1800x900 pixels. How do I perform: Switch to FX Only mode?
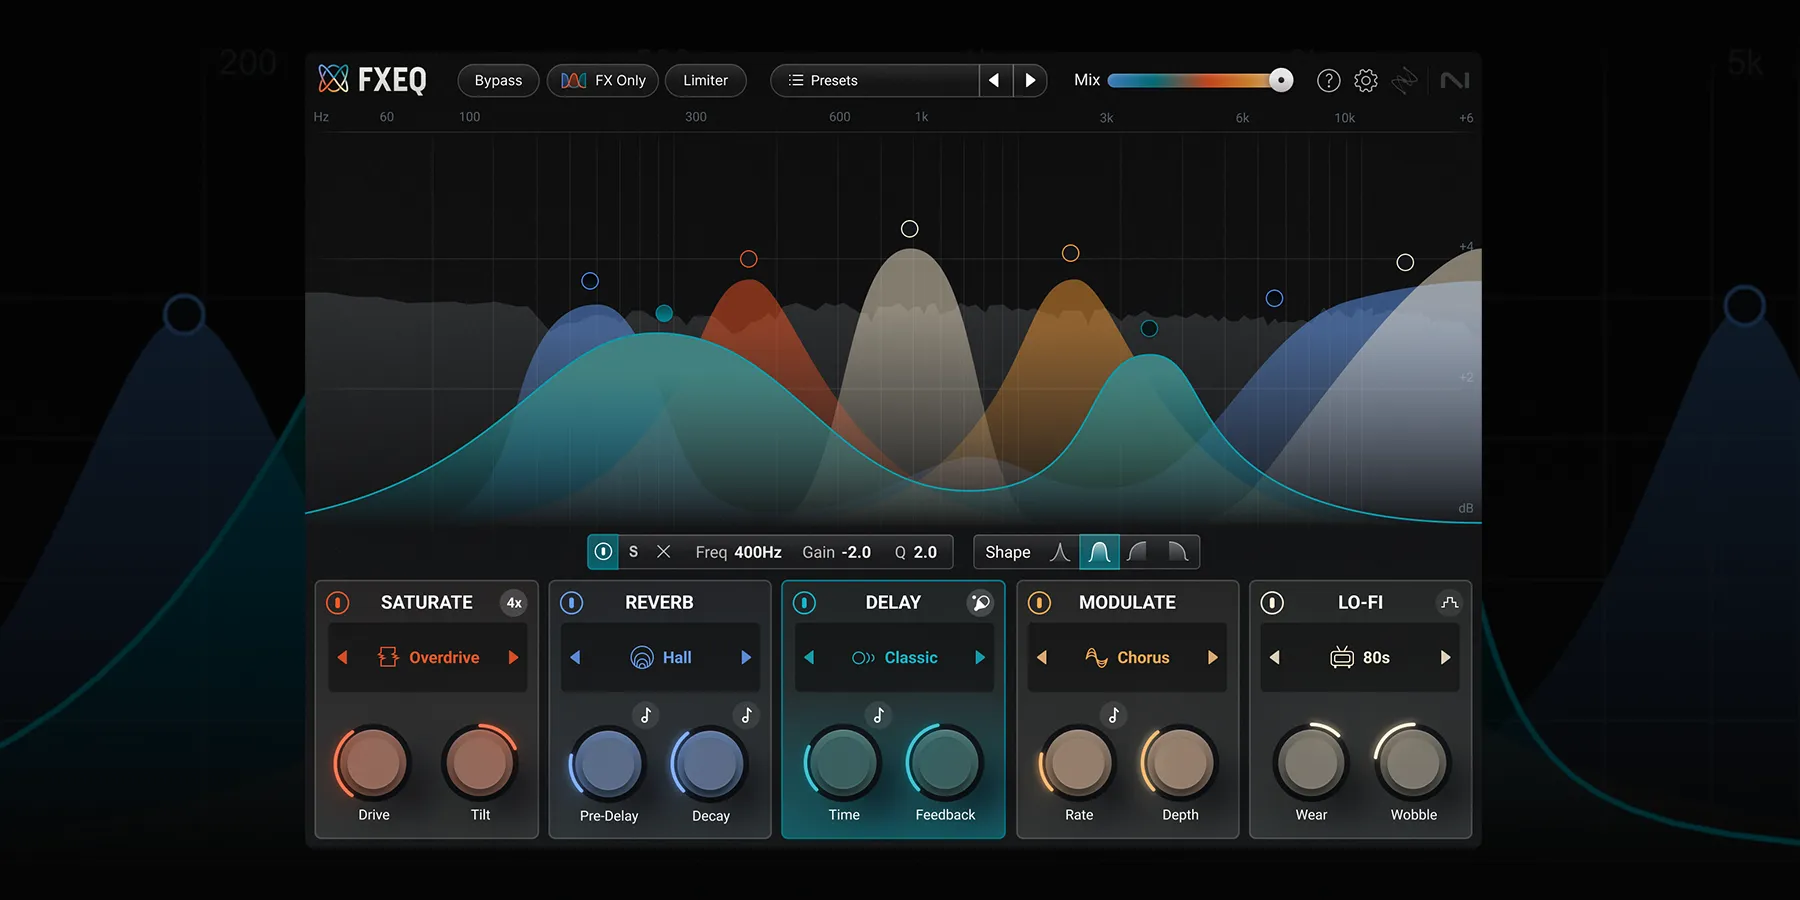(x=602, y=80)
